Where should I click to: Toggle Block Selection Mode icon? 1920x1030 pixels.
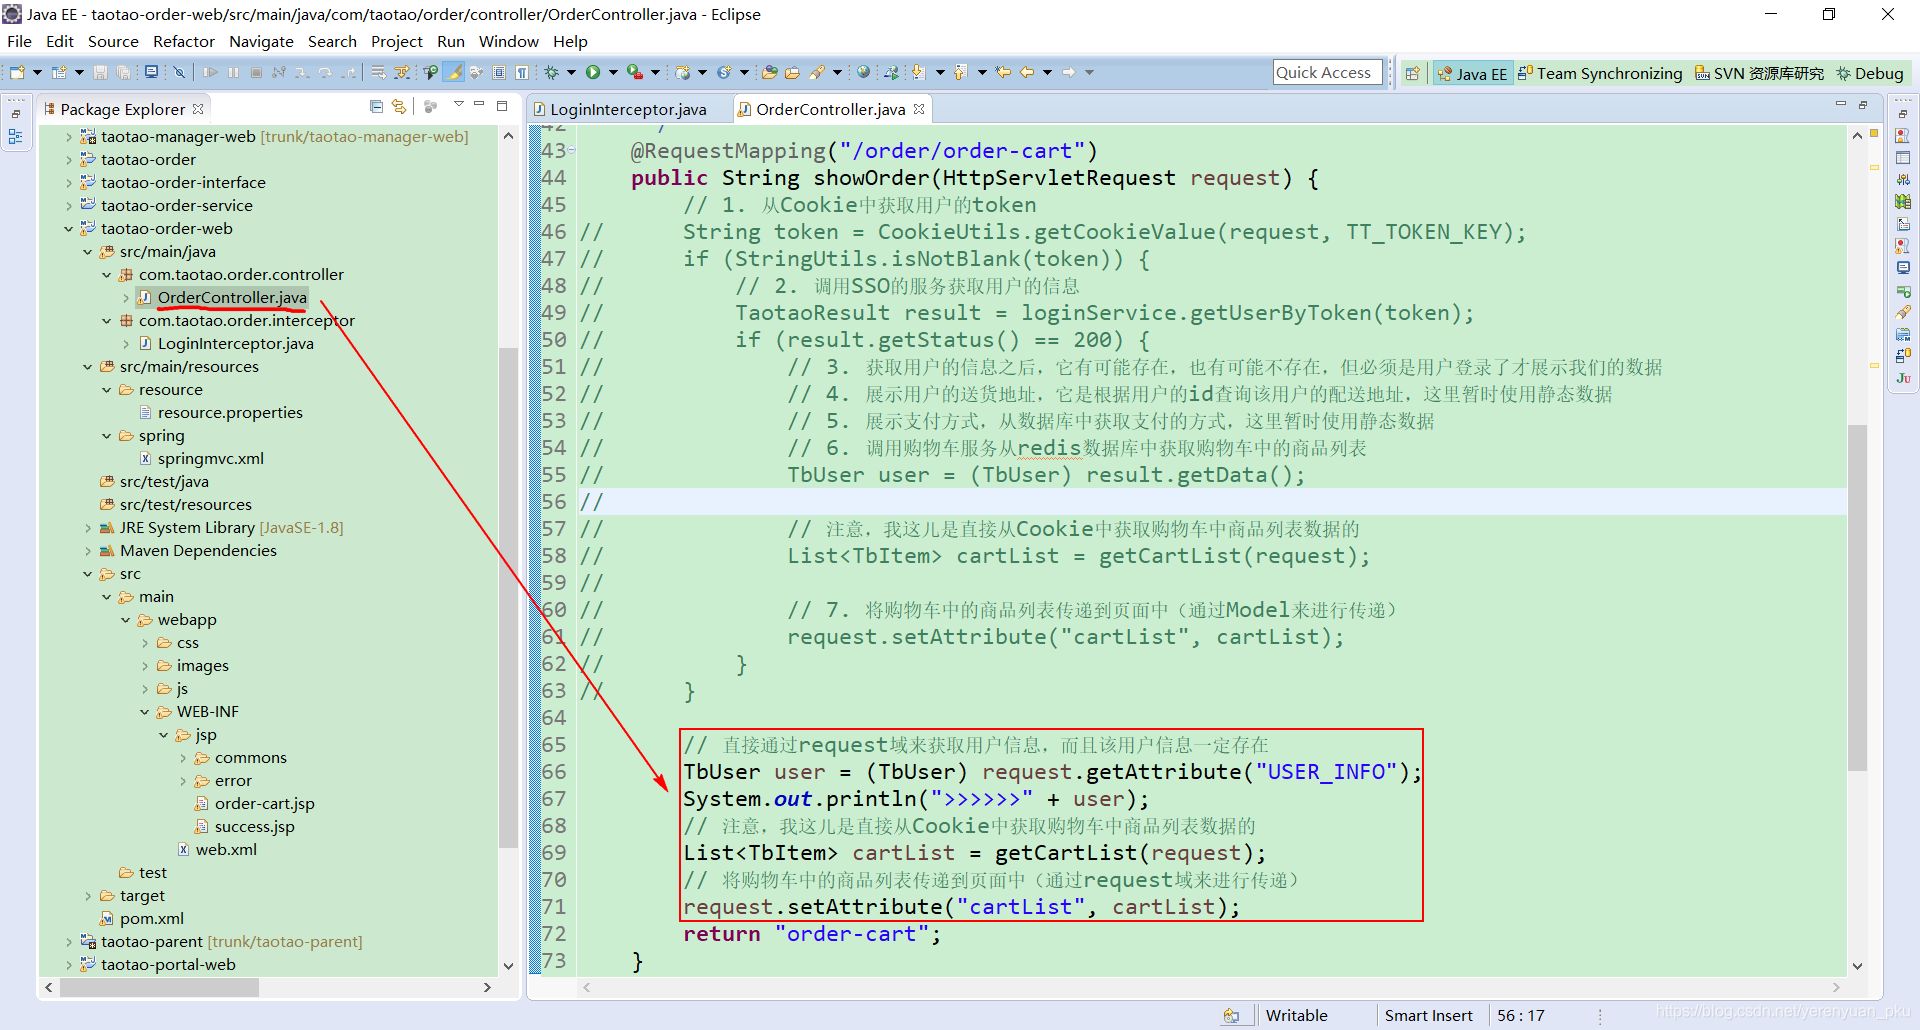point(499,72)
